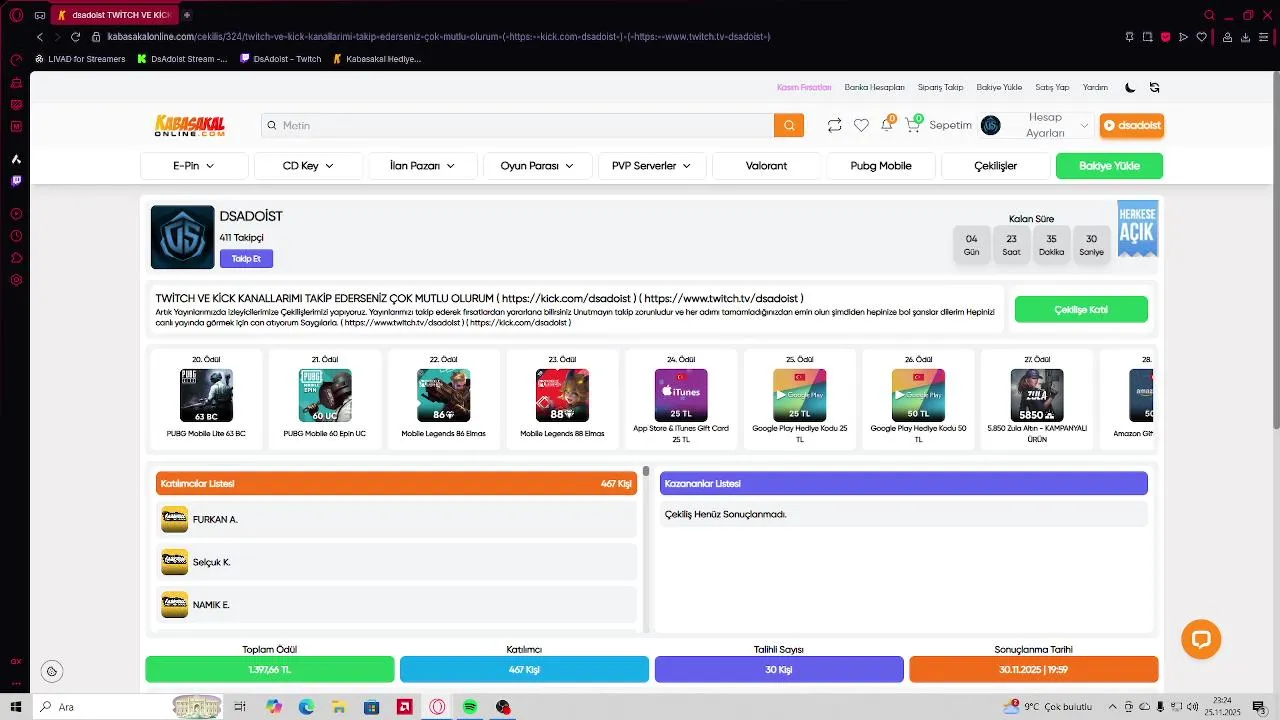Expand the İlan Pazarı dropdown

[x=422, y=166]
